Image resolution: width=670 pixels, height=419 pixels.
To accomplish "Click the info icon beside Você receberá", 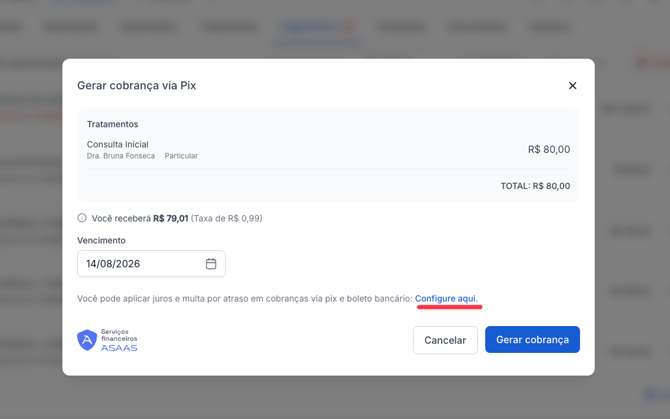I will 82,218.
